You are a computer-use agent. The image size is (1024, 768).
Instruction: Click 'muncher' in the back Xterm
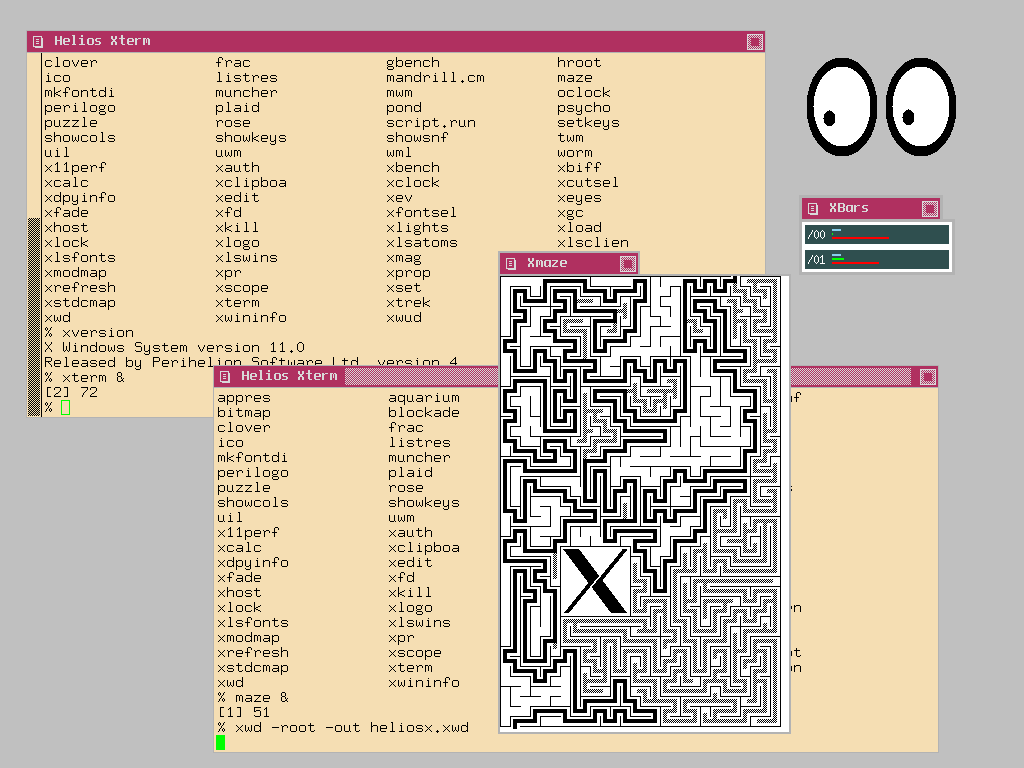246,93
